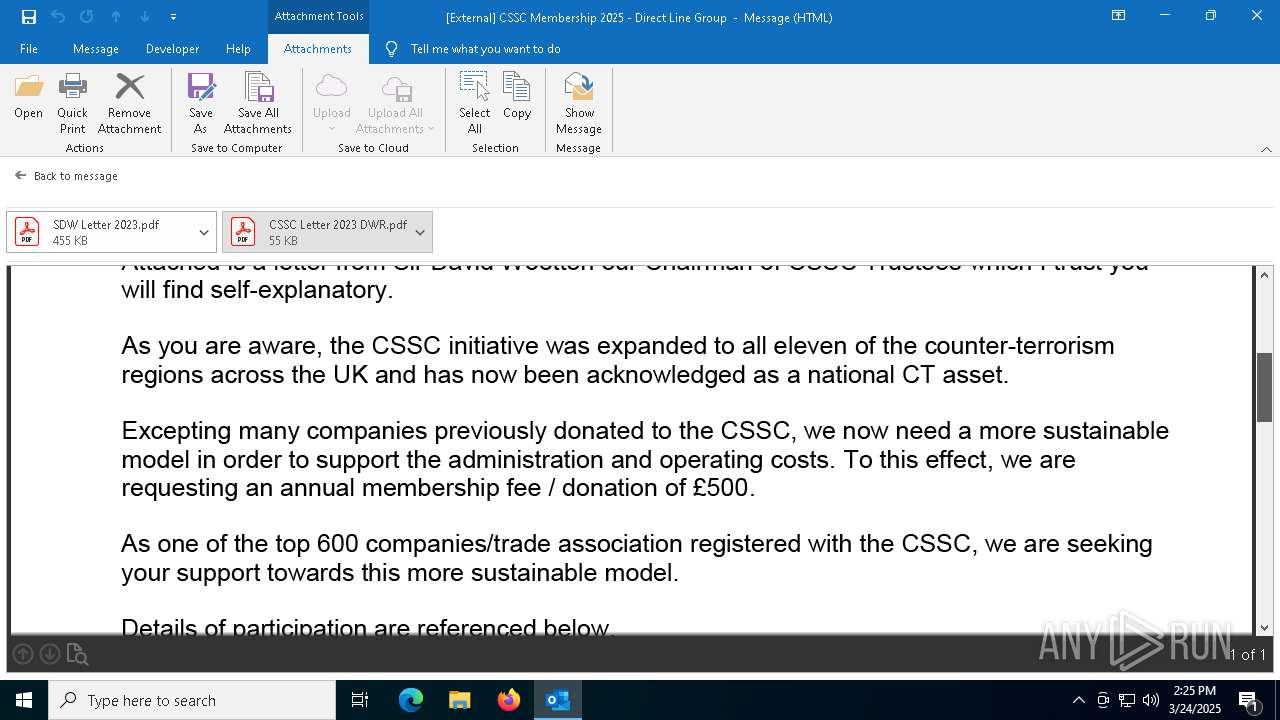Switch to the Developer tab
The height and width of the screenshot is (720, 1280).
[x=172, y=49]
